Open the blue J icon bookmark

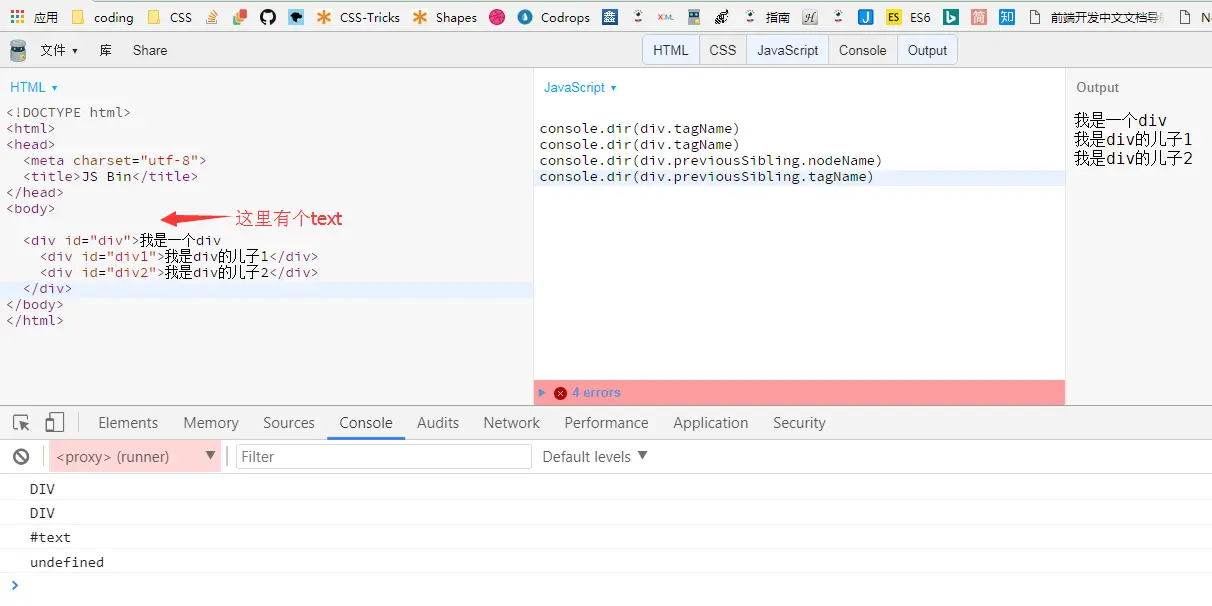click(866, 17)
